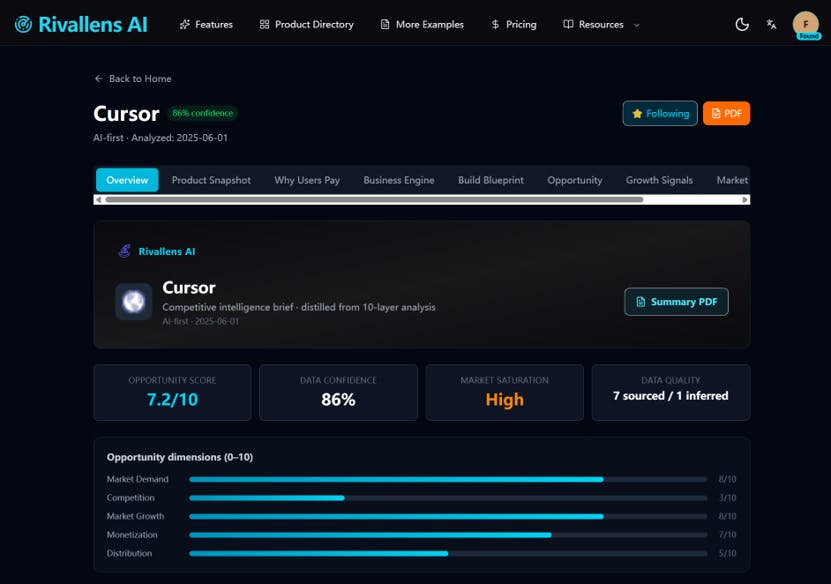
Task: Open the Business Engine tab
Action: click(x=399, y=180)
